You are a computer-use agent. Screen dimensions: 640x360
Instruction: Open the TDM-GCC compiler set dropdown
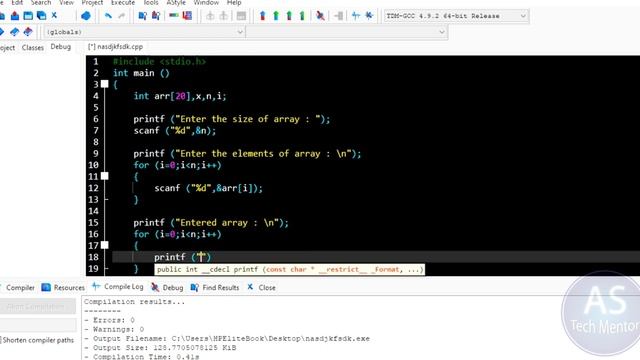point(456,16)
